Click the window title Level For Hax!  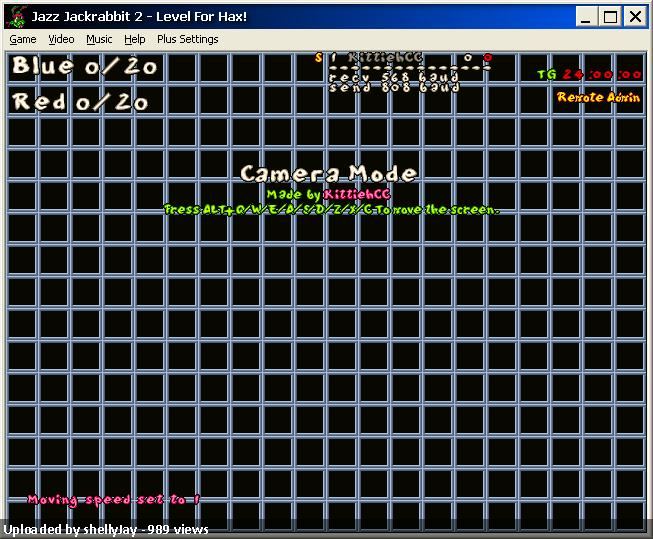point(201,17)
